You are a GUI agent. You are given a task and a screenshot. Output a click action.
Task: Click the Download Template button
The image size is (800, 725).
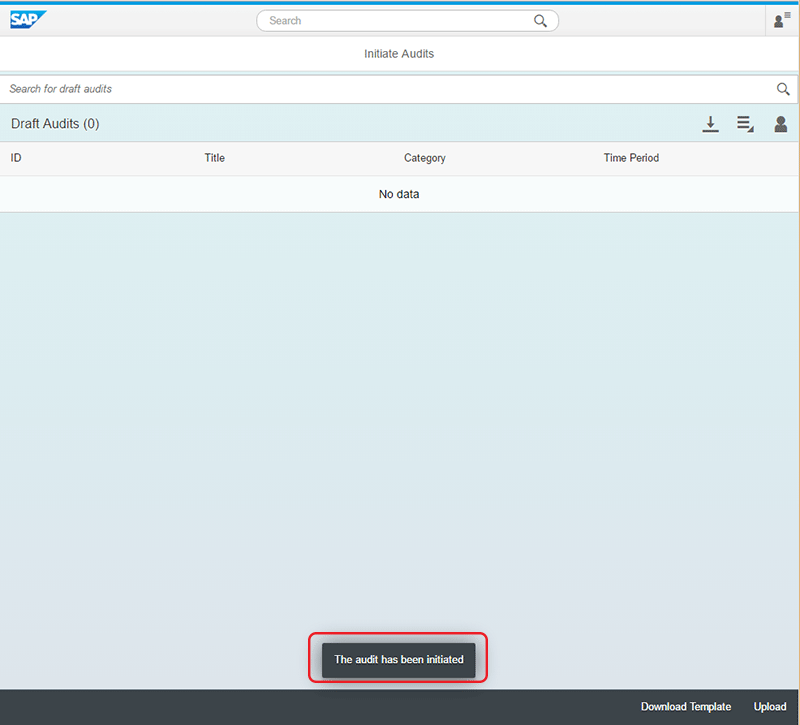(686, 707)
